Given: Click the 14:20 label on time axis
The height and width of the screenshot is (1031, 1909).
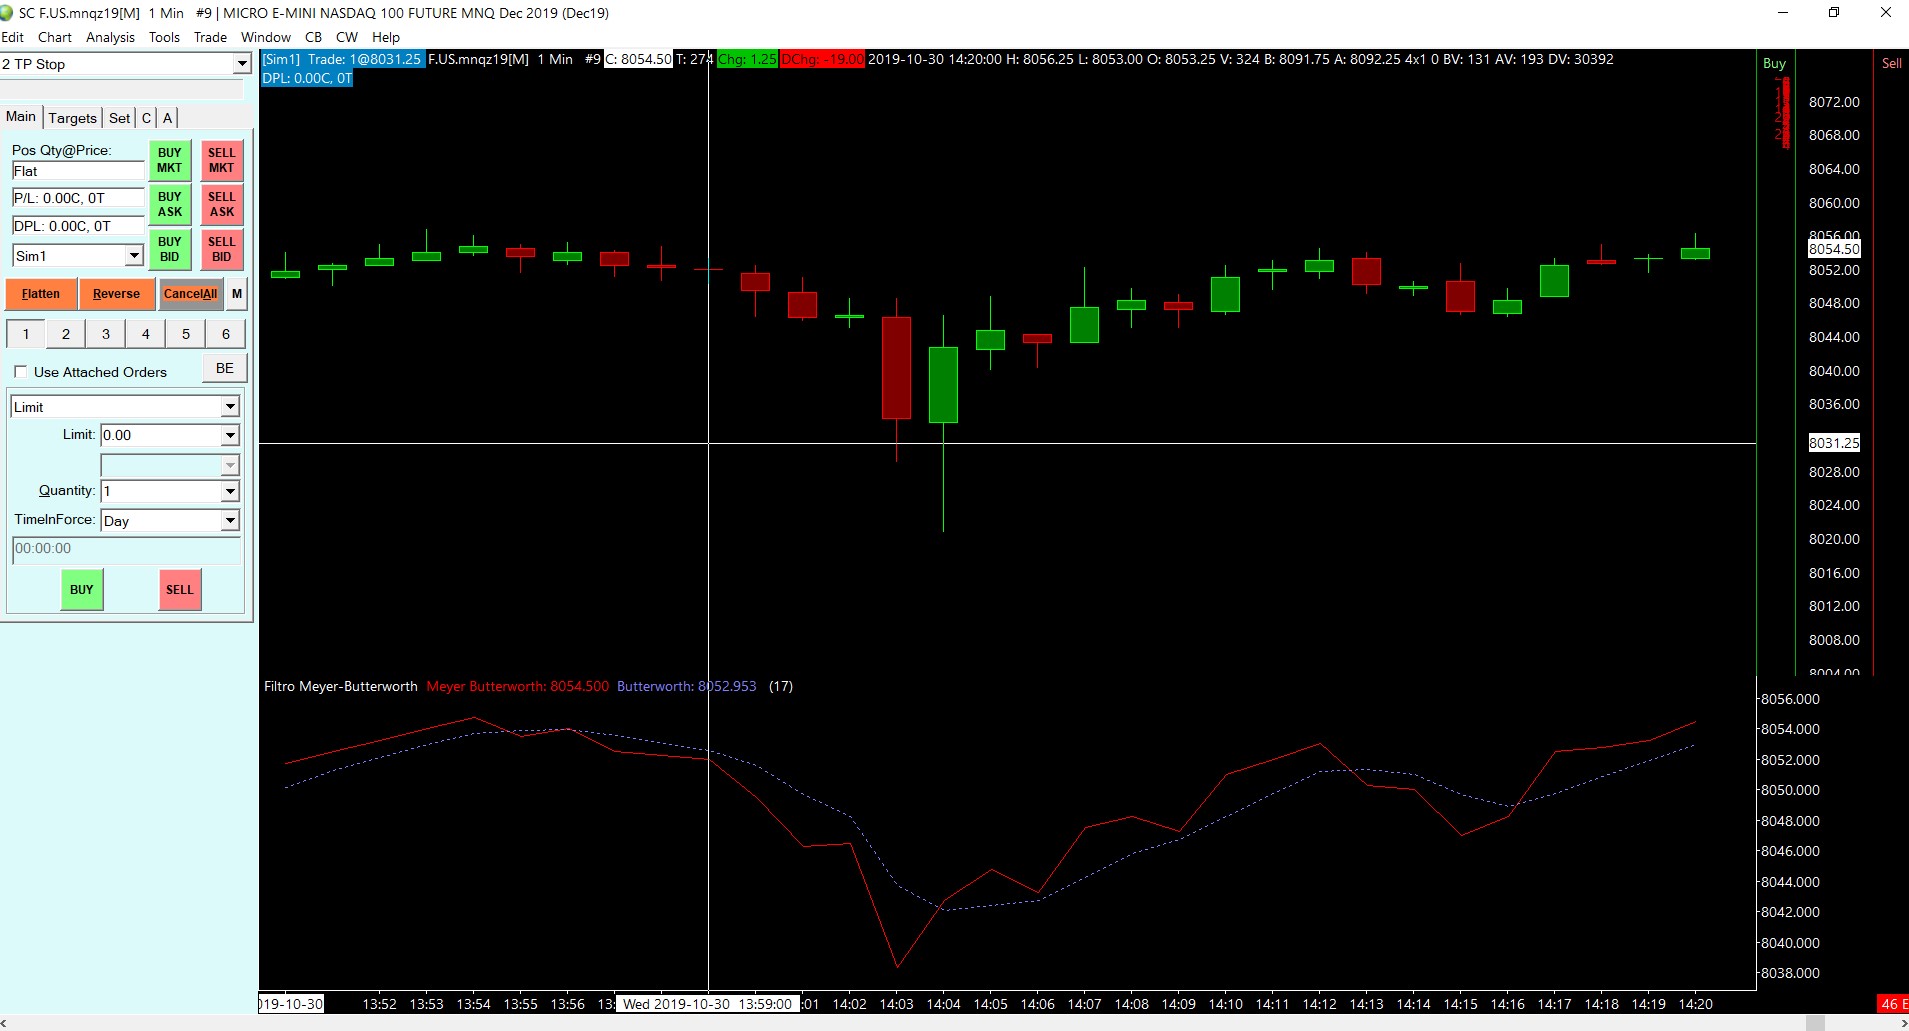Looking at the screenshot, I should coord(1696,1004).
